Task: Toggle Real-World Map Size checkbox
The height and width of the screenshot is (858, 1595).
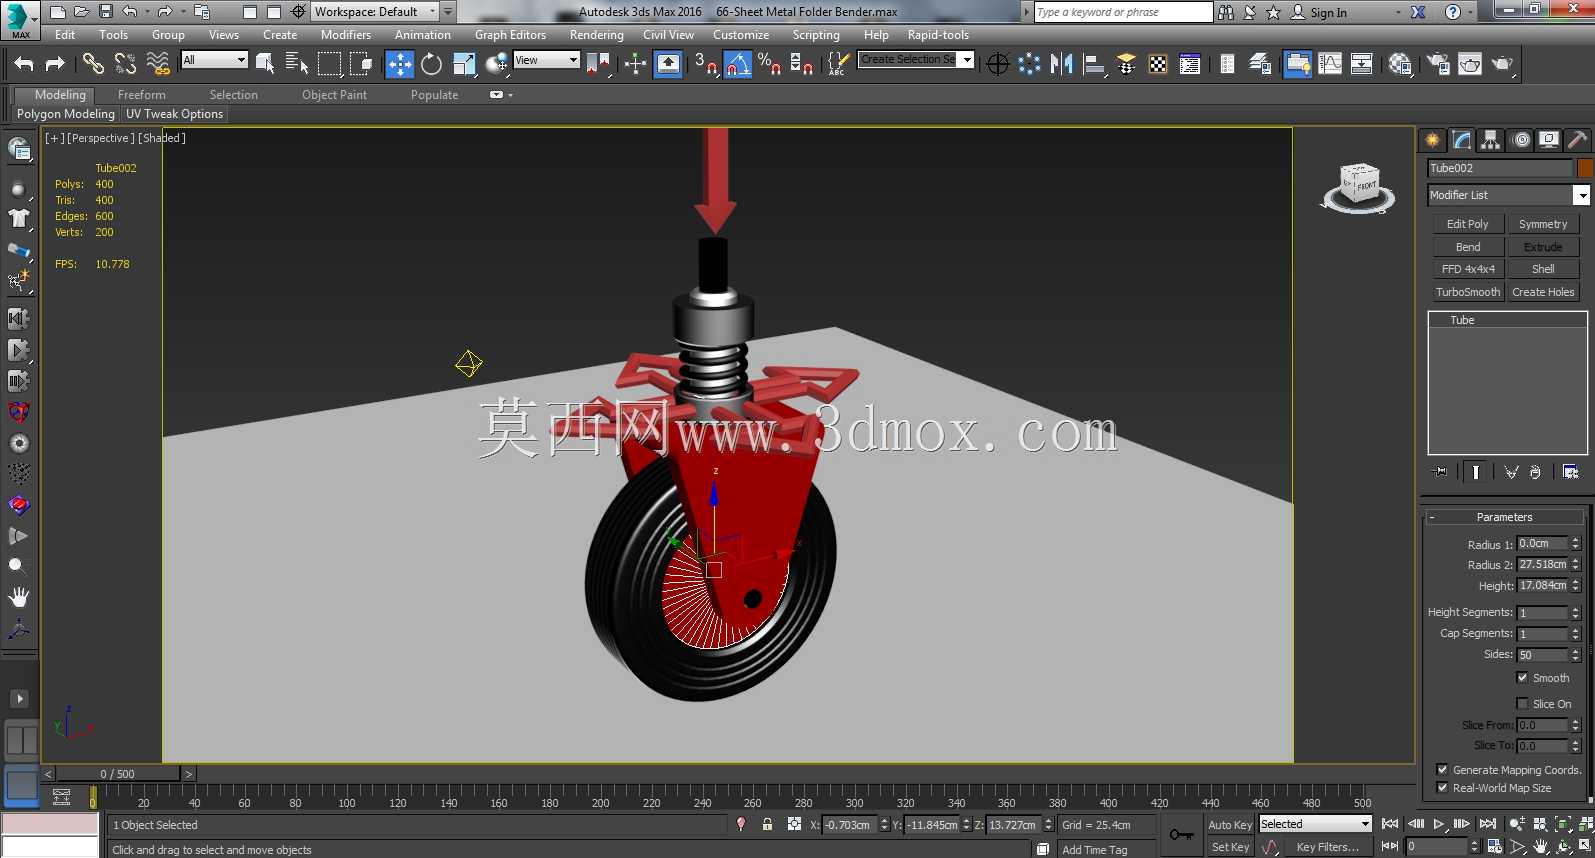Action: (1442, 787)
